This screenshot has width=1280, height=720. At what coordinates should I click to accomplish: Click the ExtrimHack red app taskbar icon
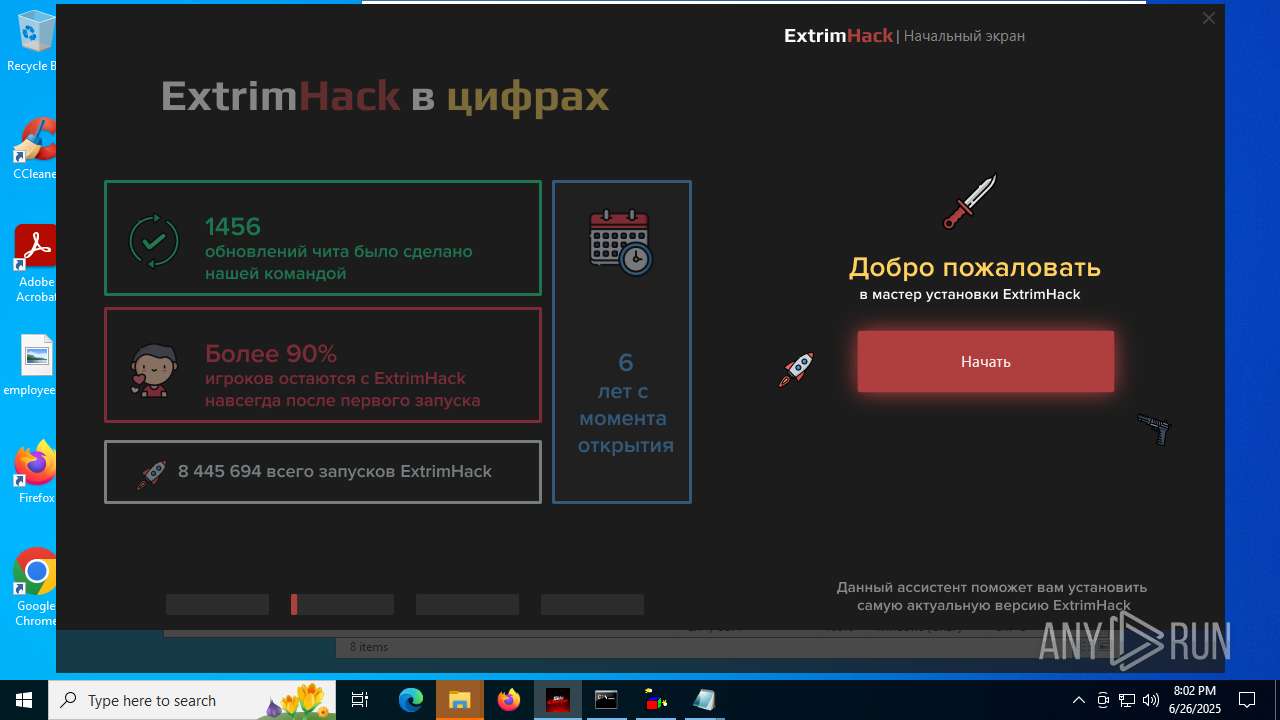point(558,700)
